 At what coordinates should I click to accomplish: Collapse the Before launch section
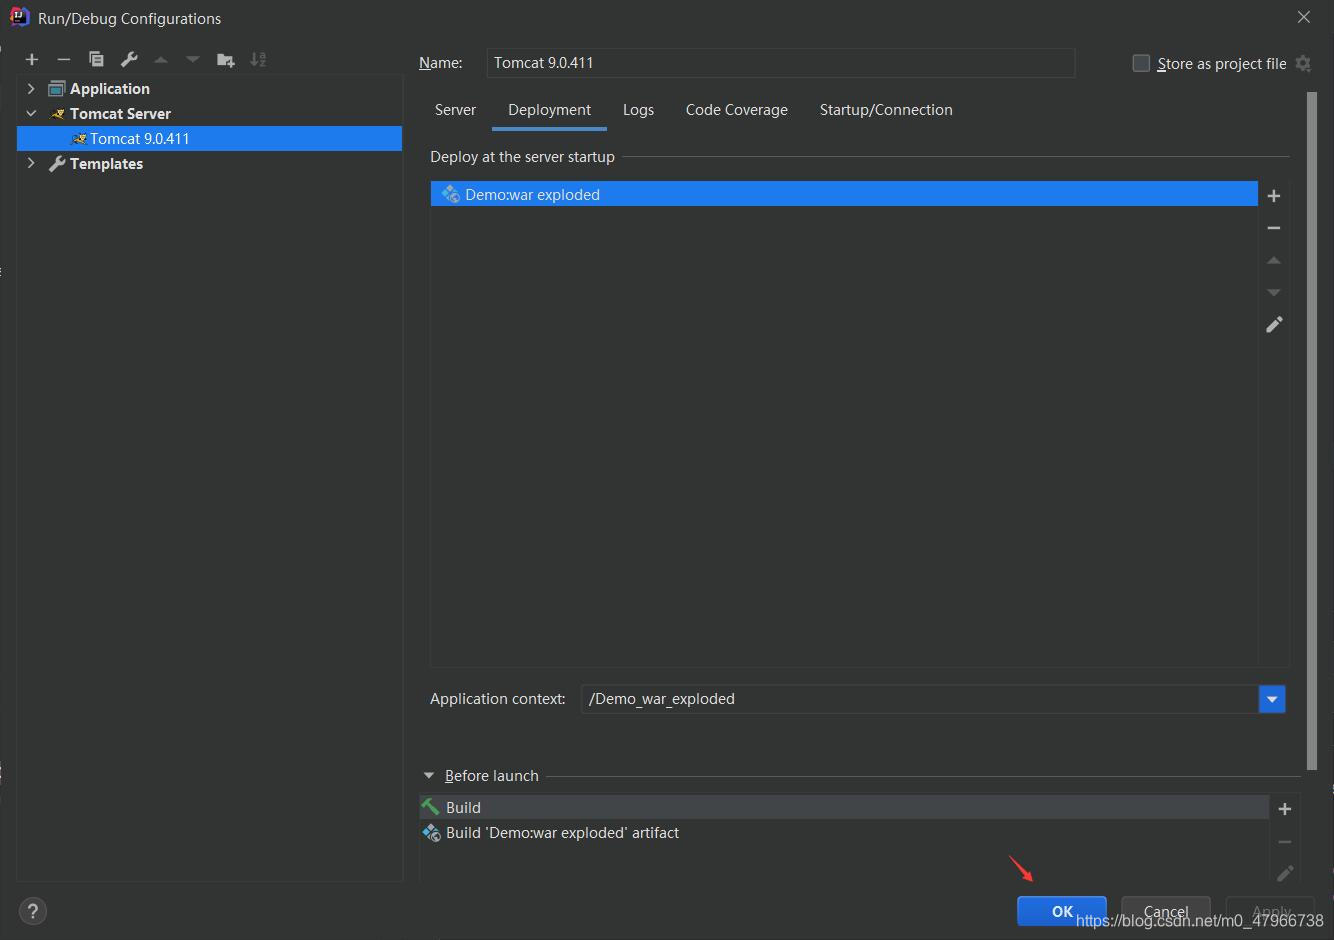click(x=429, y=776)
